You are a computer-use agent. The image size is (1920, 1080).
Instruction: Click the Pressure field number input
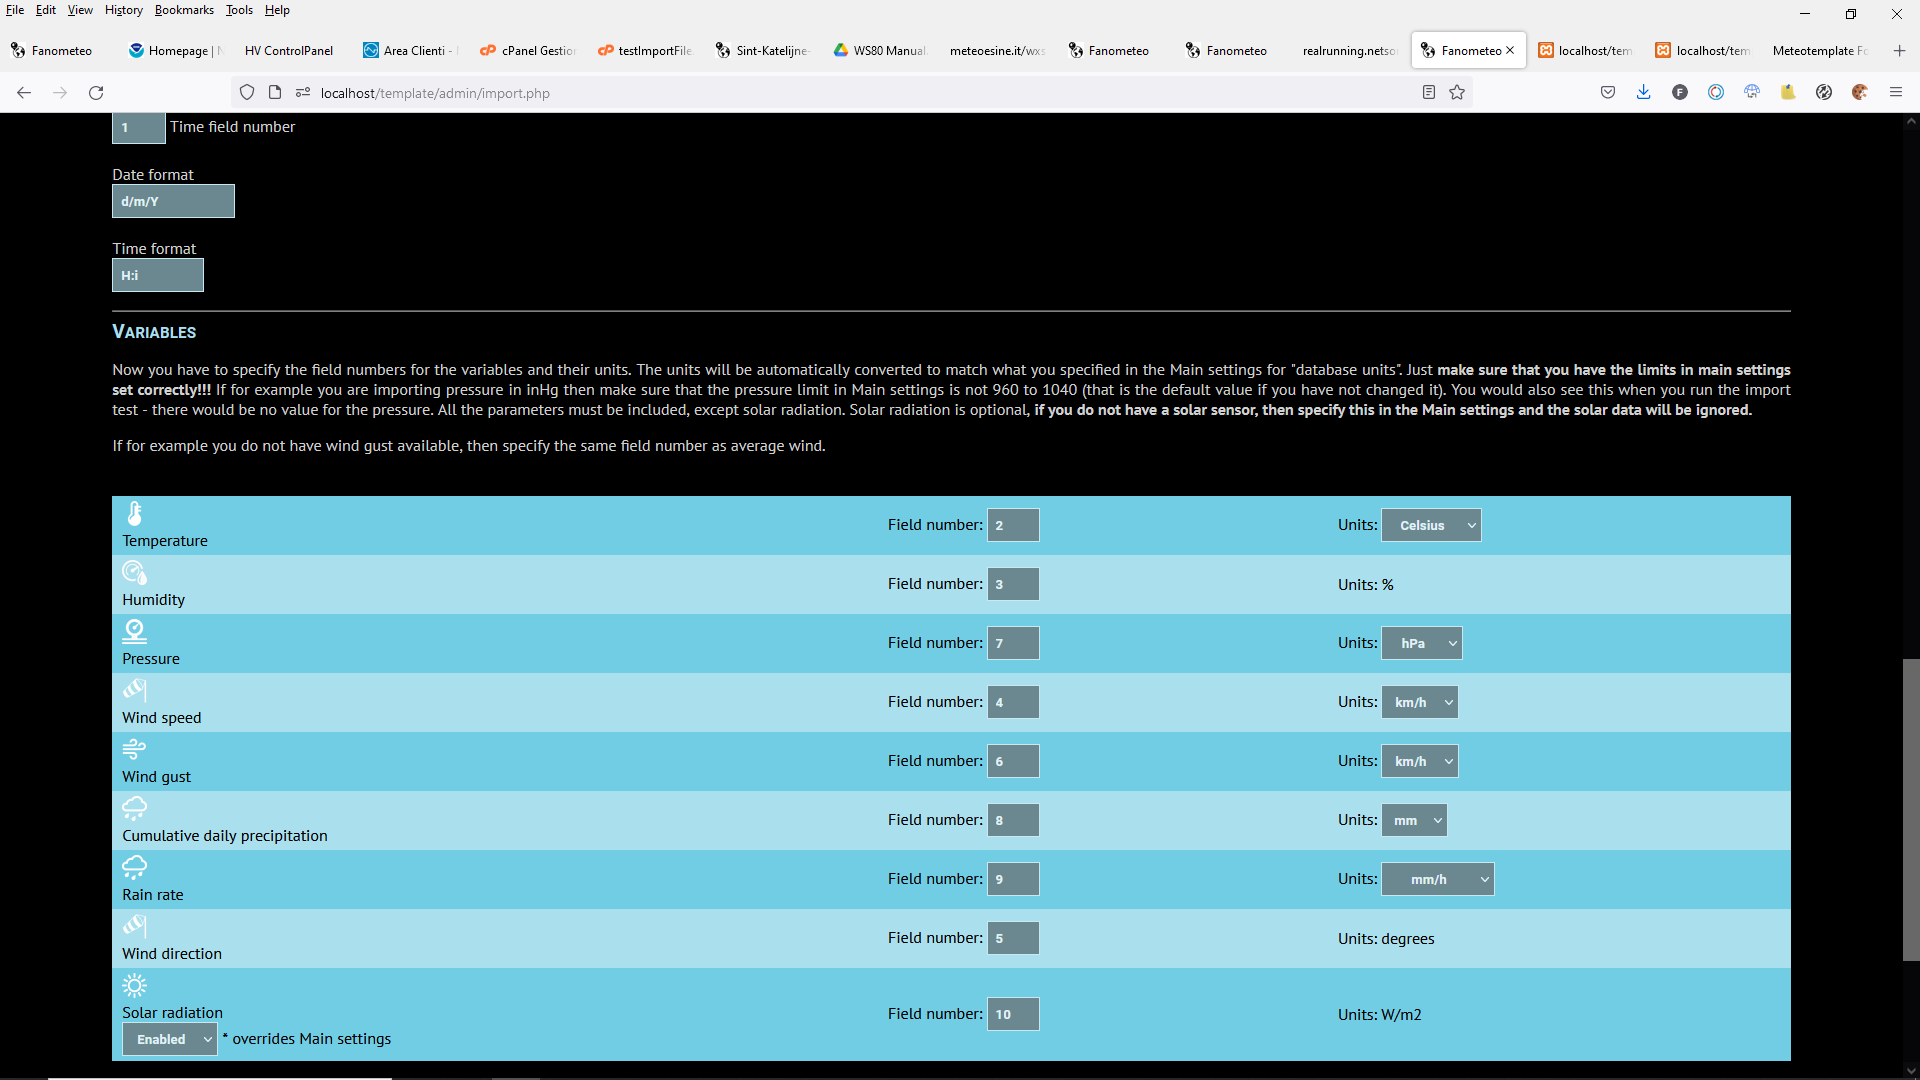coord(1013,643)
